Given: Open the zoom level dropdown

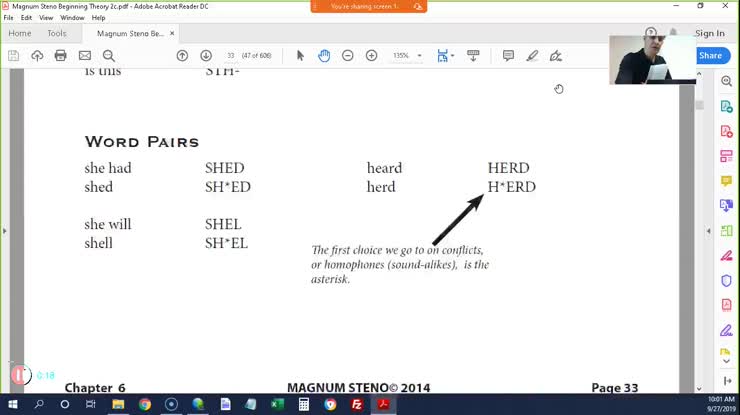Looking at the screenshot, I should [x=420, y=56].
